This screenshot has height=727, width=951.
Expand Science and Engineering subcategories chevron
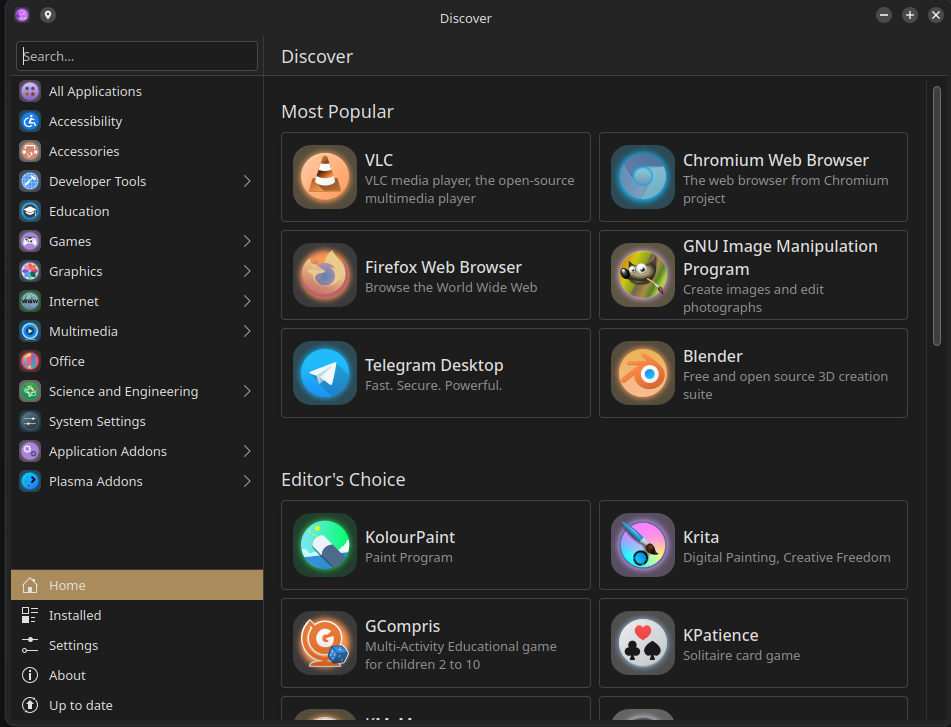[247, 392]
